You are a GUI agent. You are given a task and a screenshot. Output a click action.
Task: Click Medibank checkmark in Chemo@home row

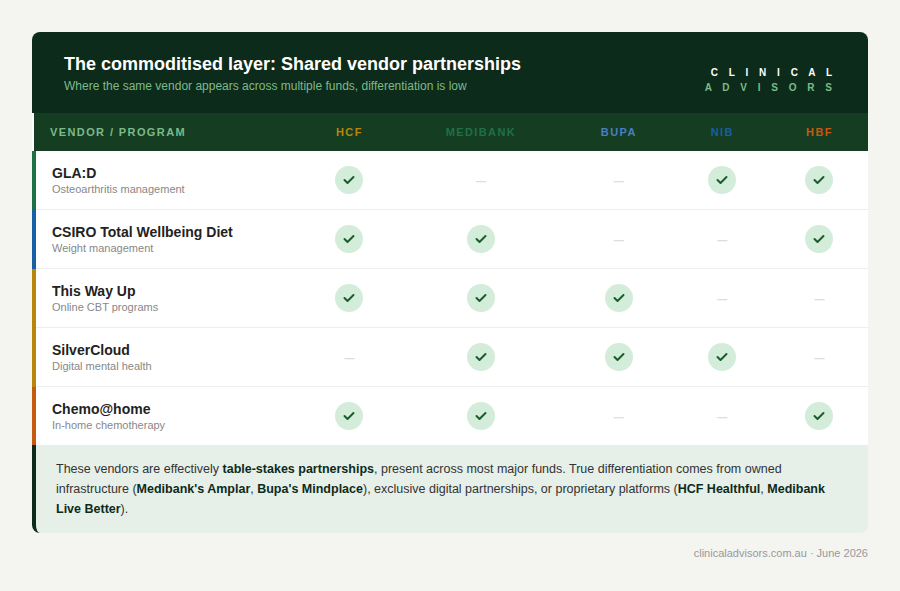point(481,416)
